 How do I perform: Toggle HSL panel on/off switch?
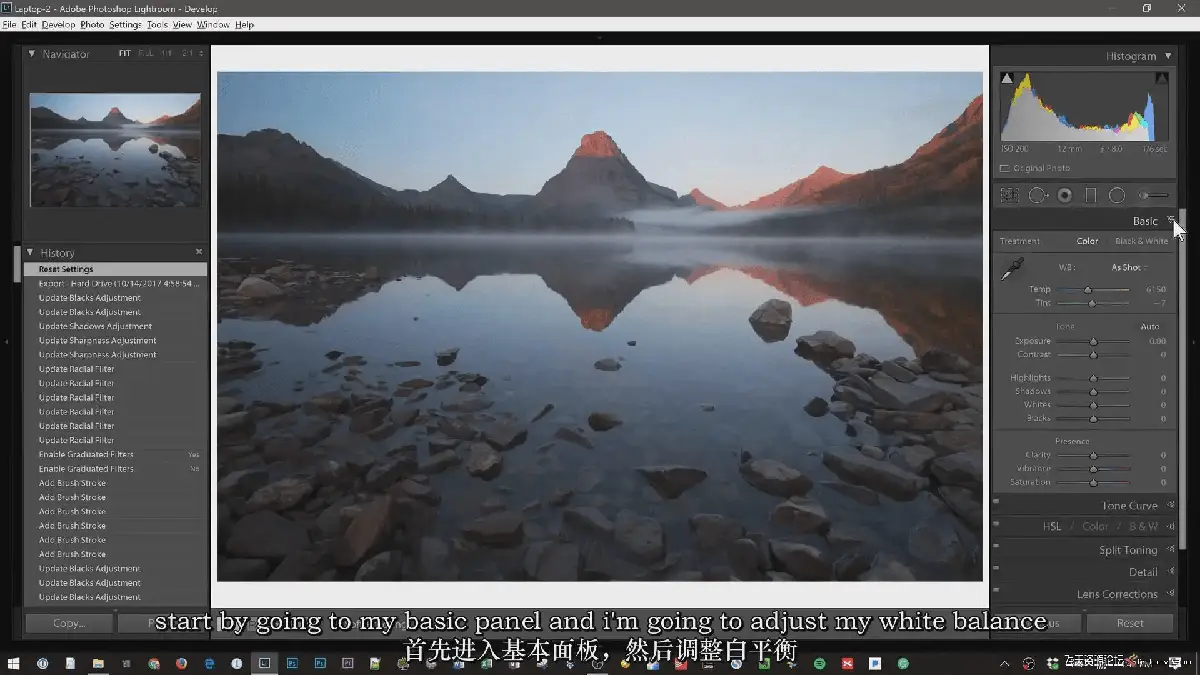click(996, 526)
